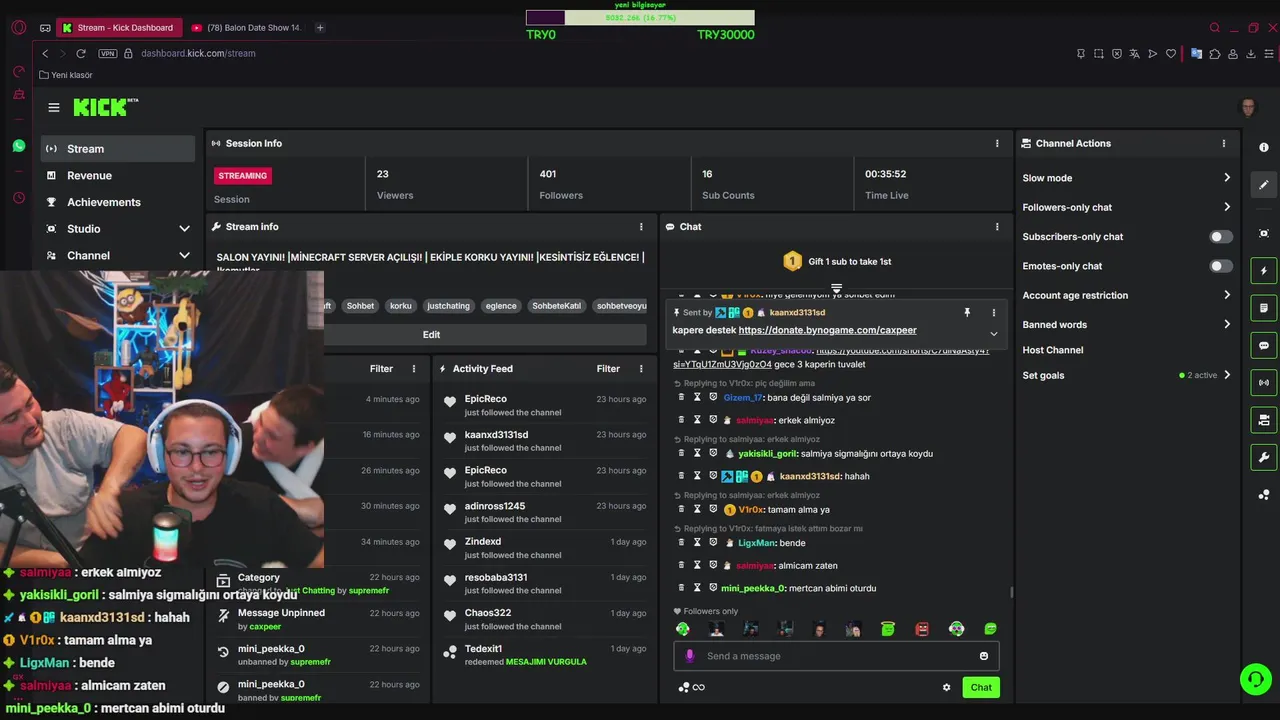Switch to Balon Date Show YouTube tab
This screenshot has height=720, width=1280.
(245, 28)
